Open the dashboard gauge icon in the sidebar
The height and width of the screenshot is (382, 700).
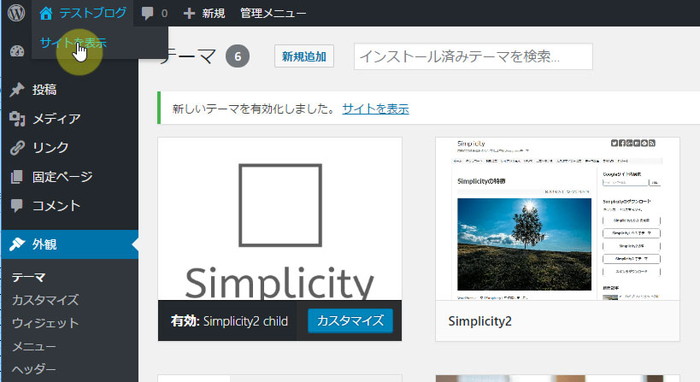(x=17, y=51)
